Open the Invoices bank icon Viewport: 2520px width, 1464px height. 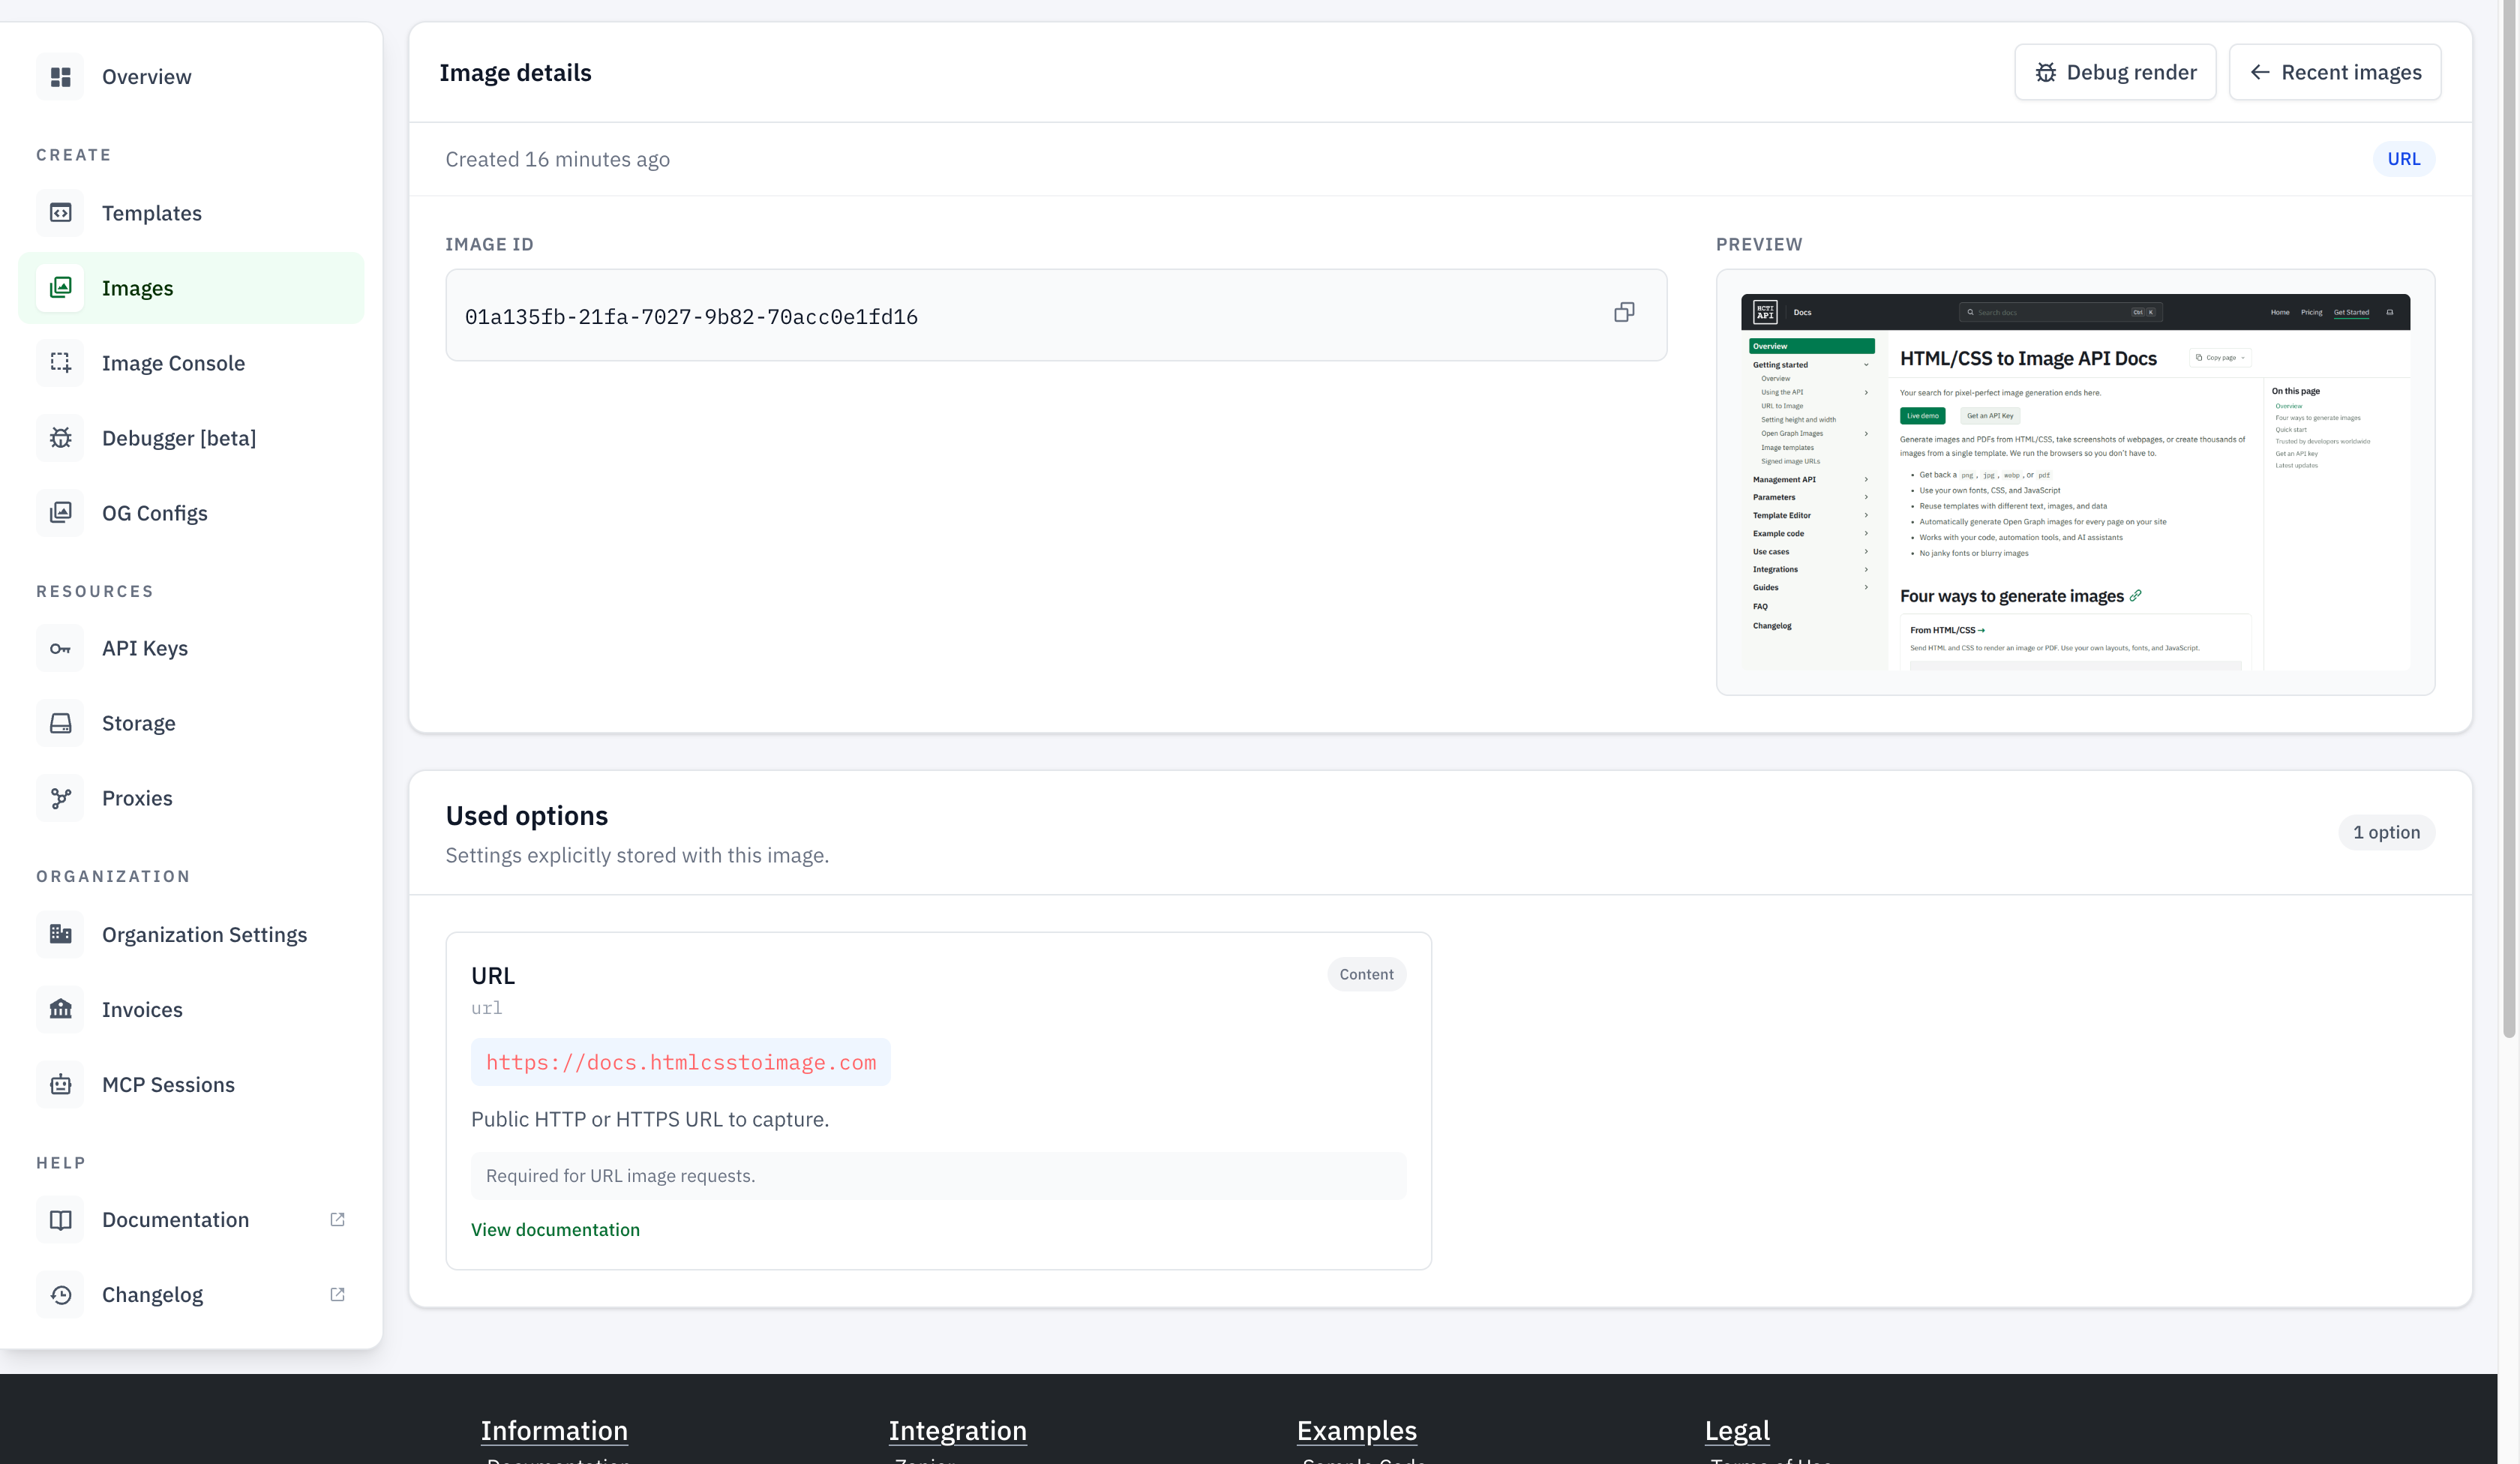click(61, 1009)
